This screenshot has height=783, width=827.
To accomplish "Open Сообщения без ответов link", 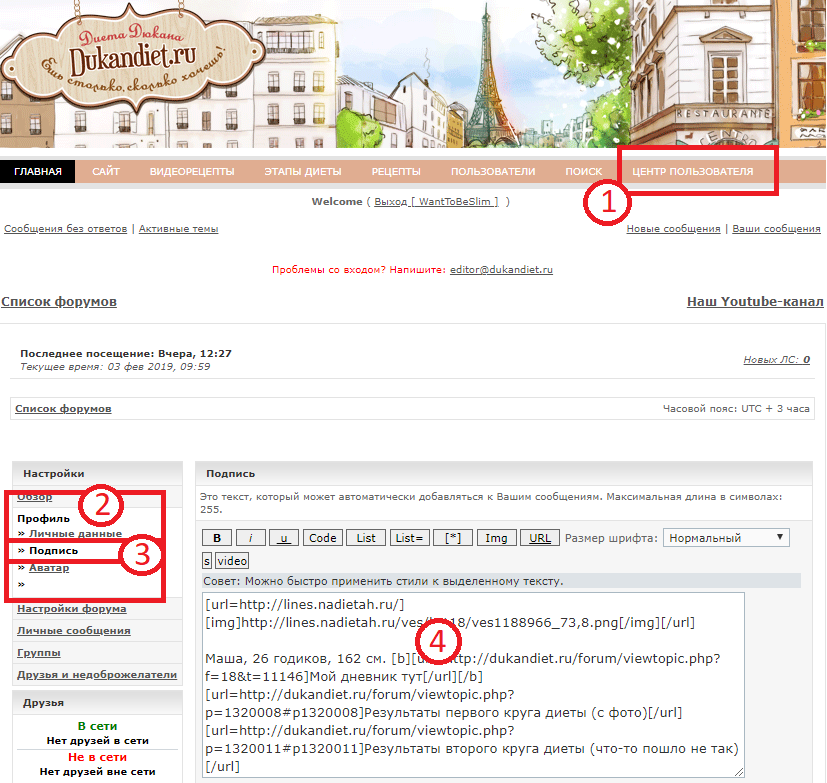I will point(65,229).
